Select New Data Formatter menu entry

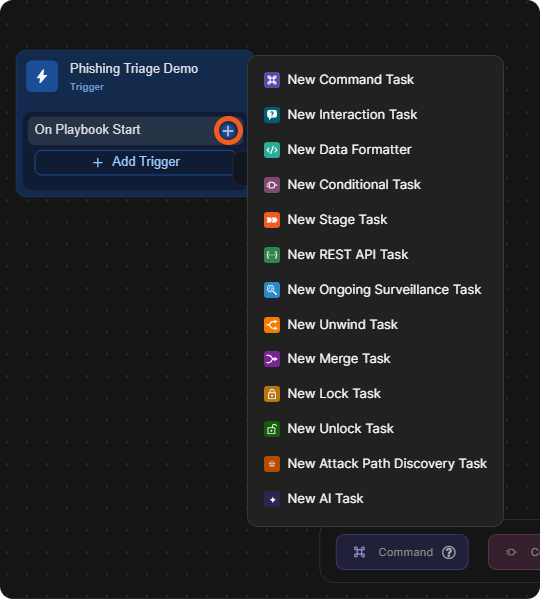click(x=375, y=150)
